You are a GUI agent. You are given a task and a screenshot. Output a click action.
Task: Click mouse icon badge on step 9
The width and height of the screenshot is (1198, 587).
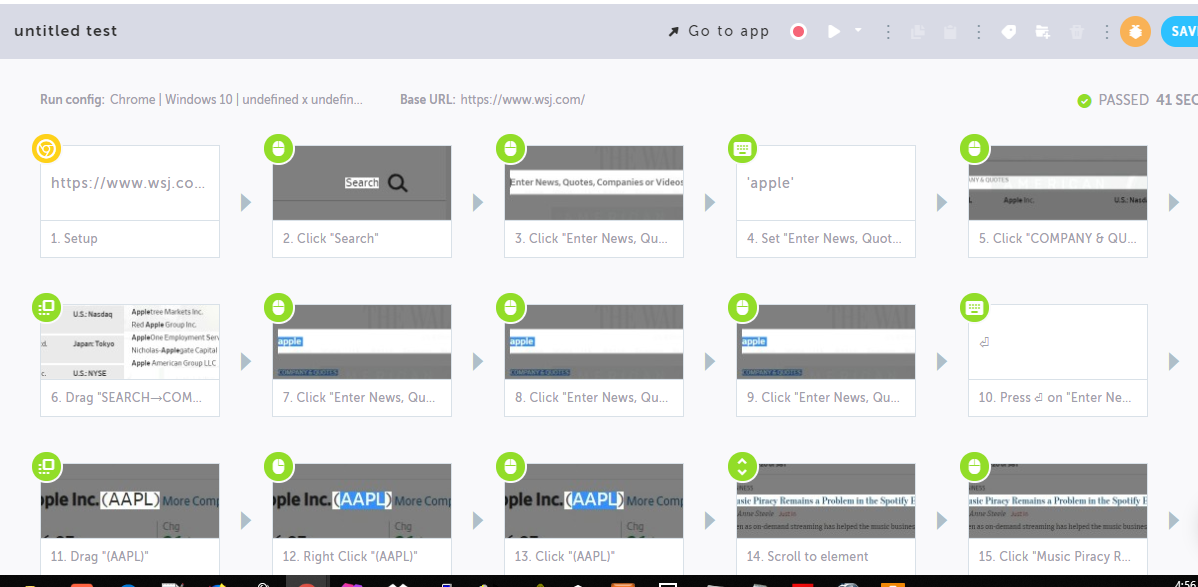742,307
